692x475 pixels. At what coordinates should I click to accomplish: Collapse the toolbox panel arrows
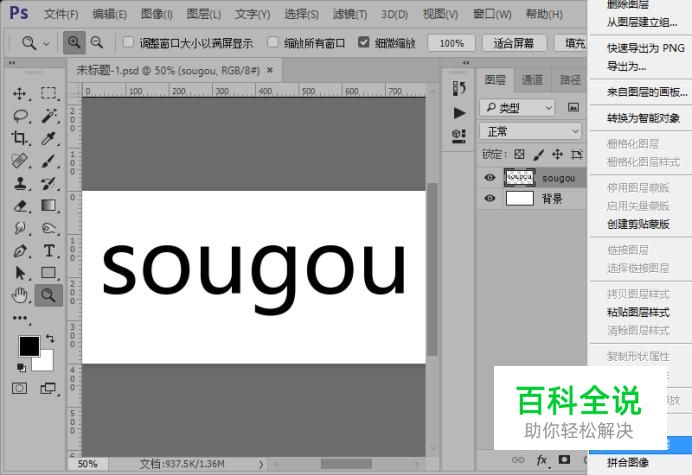[12, 63]
